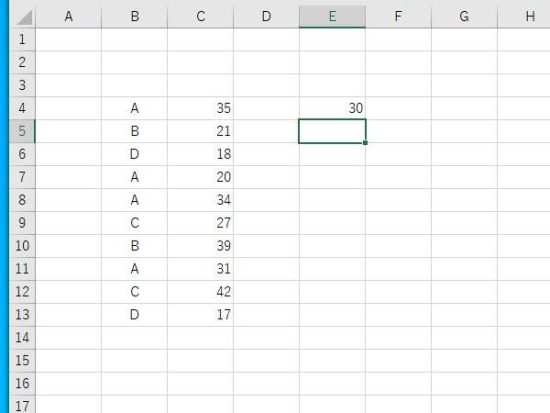Click cell B5 containing B
This screenshot has width=550, height=413.
(x=135, y=131)
